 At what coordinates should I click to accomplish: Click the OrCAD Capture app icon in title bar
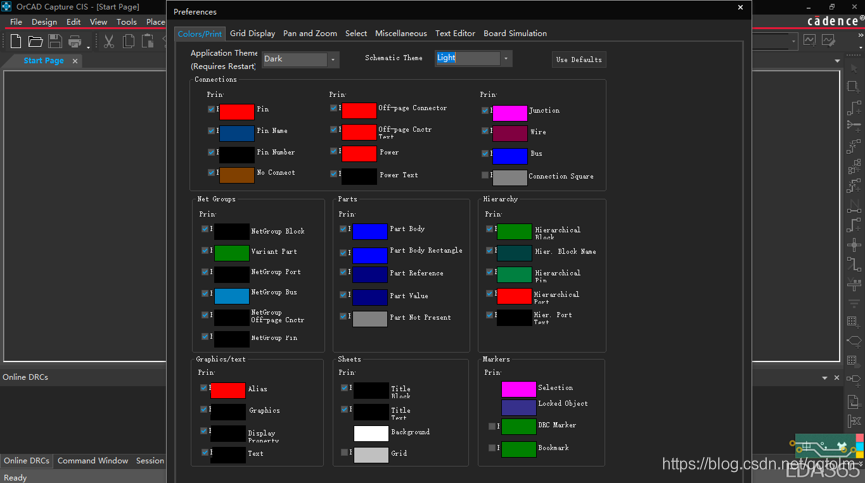click(7, 7)
